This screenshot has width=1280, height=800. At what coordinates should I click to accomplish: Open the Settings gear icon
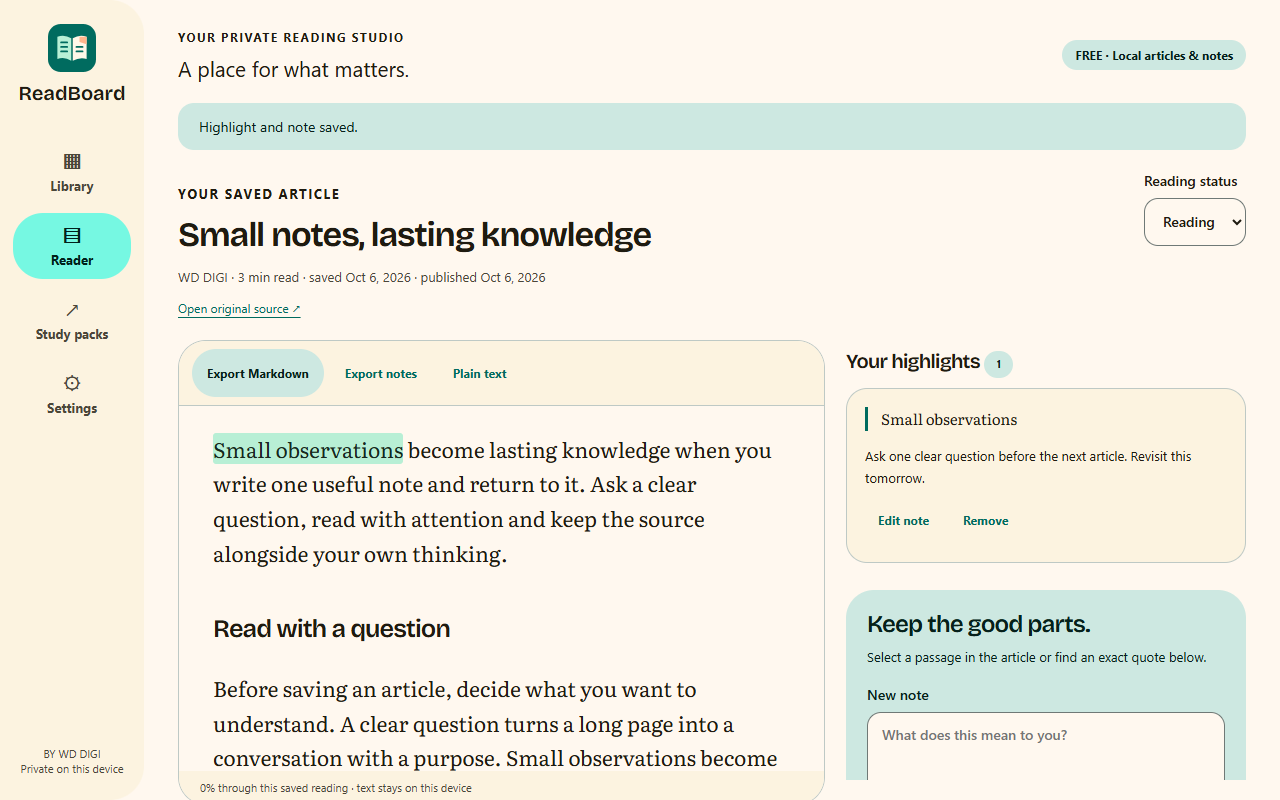click(x=72, y=383)
